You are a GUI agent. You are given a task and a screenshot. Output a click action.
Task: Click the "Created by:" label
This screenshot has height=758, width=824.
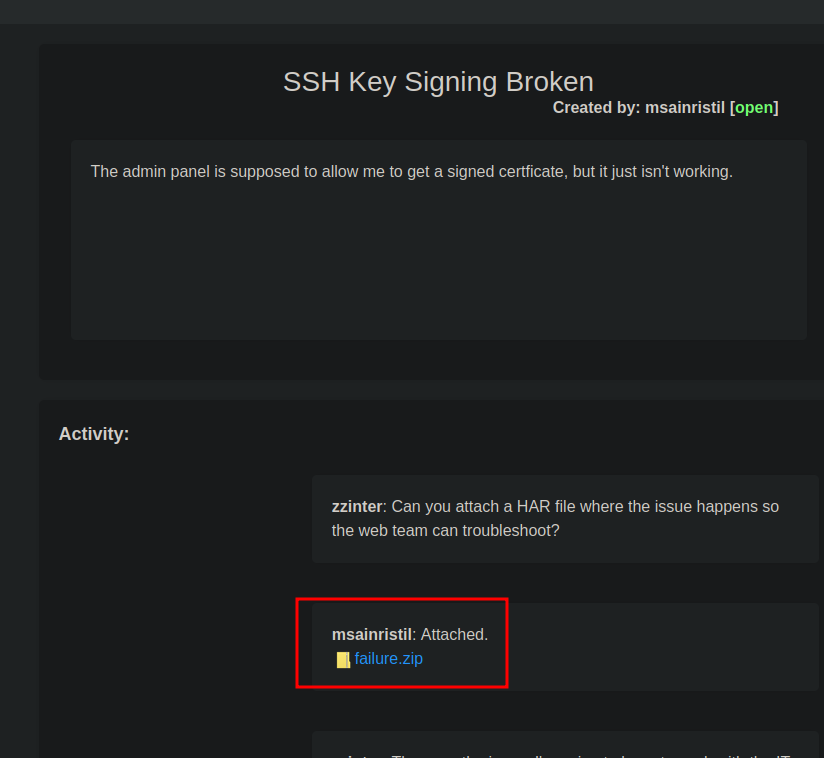(596, 107)
